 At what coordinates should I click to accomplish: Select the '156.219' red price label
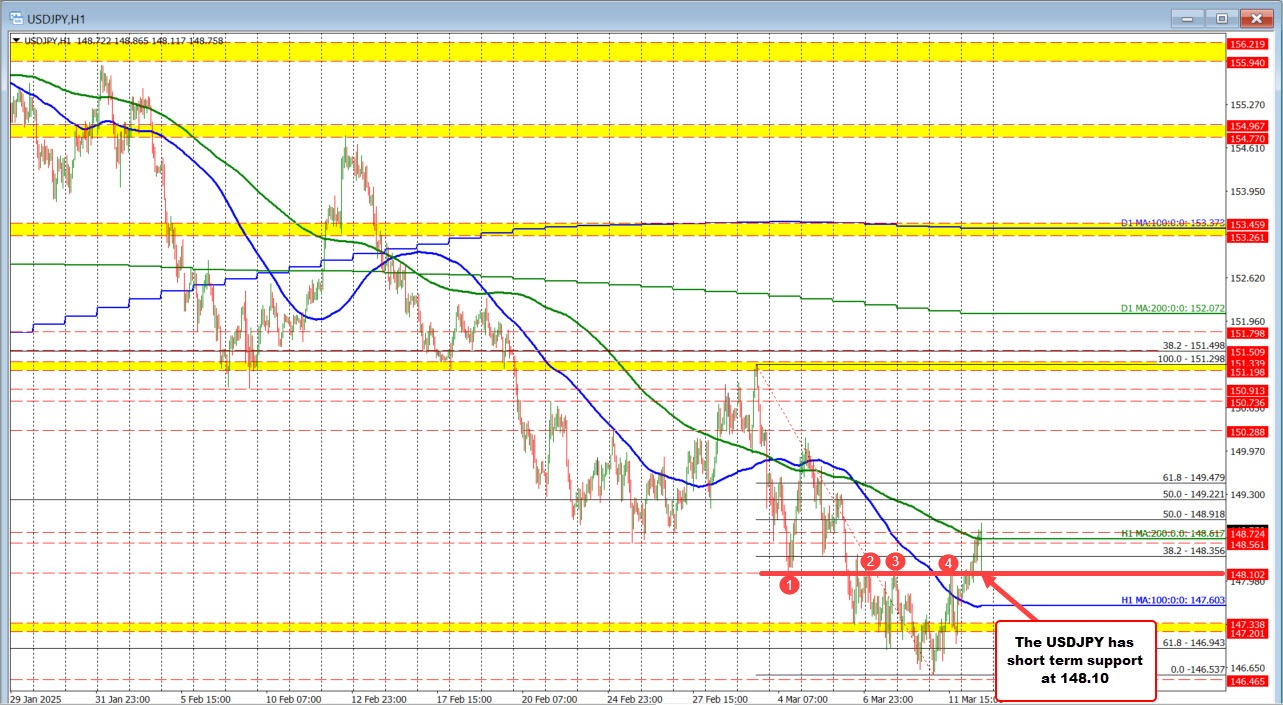tap(1246, 46)
